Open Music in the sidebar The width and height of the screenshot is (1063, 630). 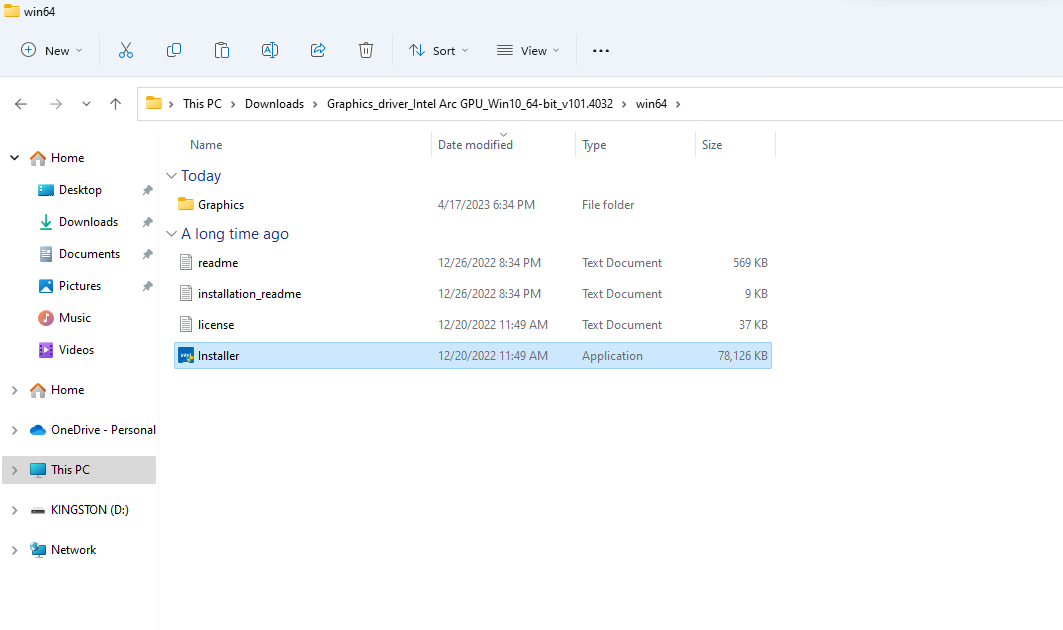(75, 317)
